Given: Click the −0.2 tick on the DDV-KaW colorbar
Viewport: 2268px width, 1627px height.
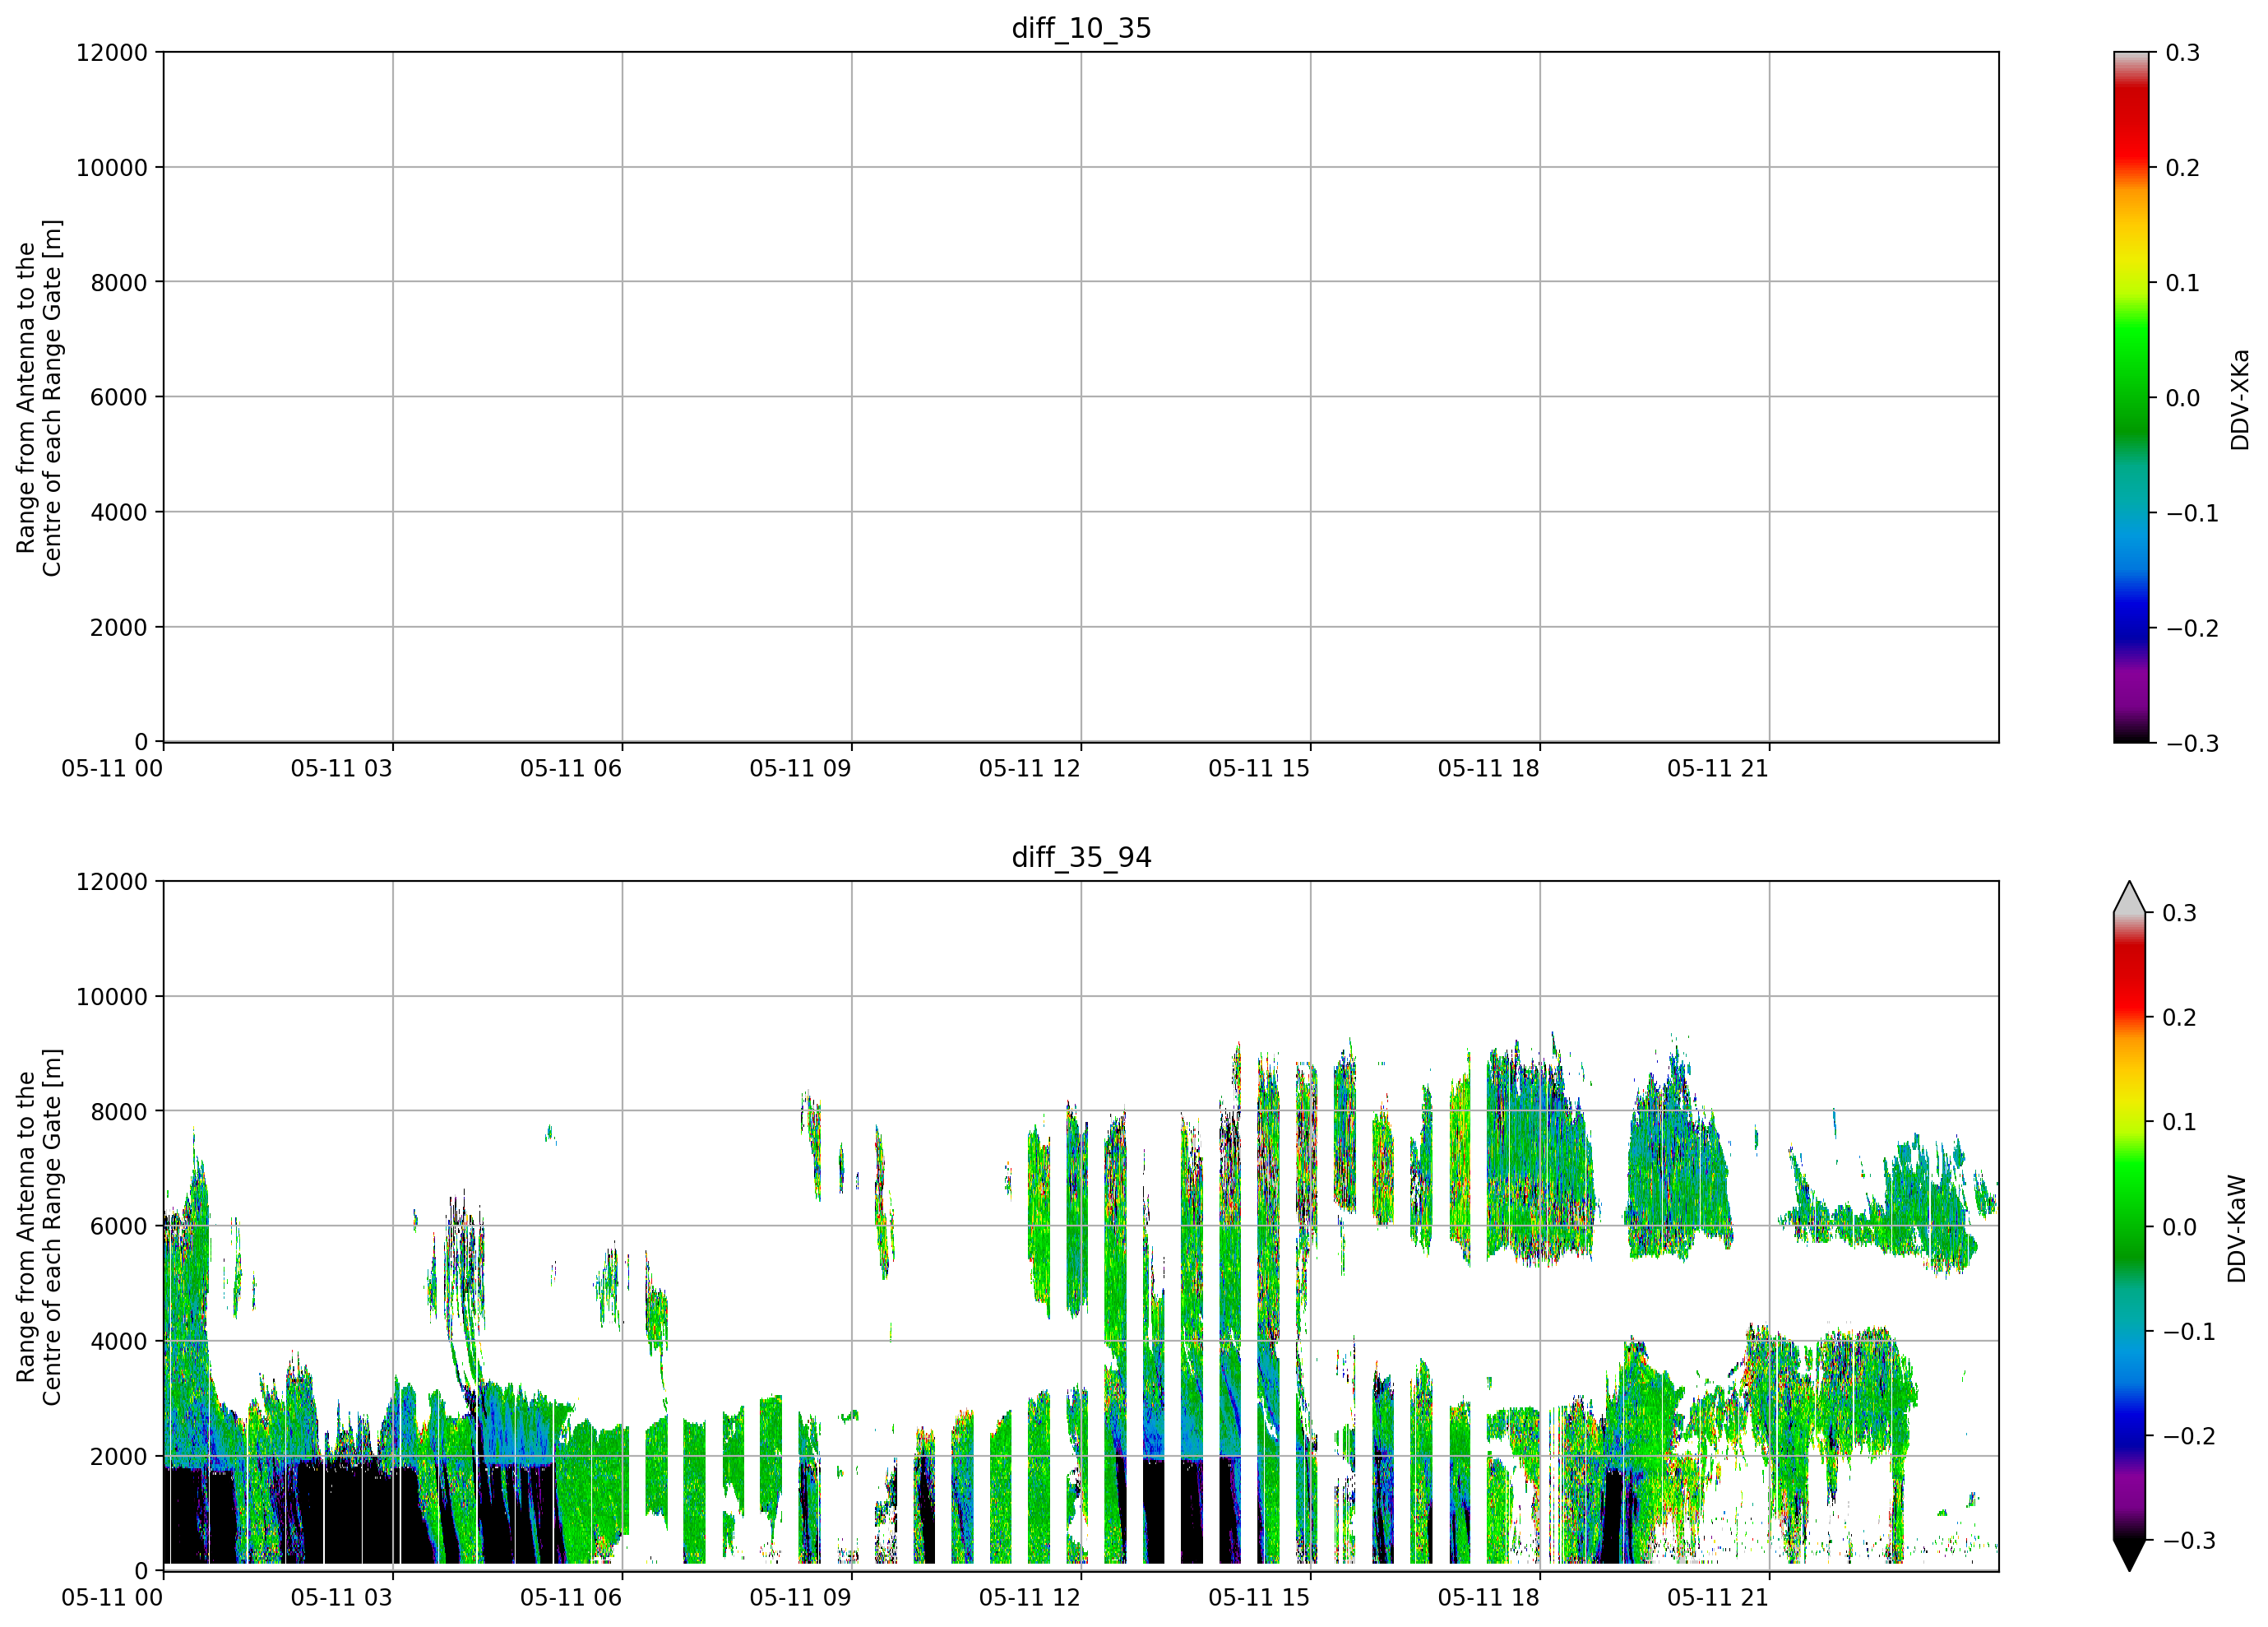Looking at the screenshot, I should coord(2190,1436).
